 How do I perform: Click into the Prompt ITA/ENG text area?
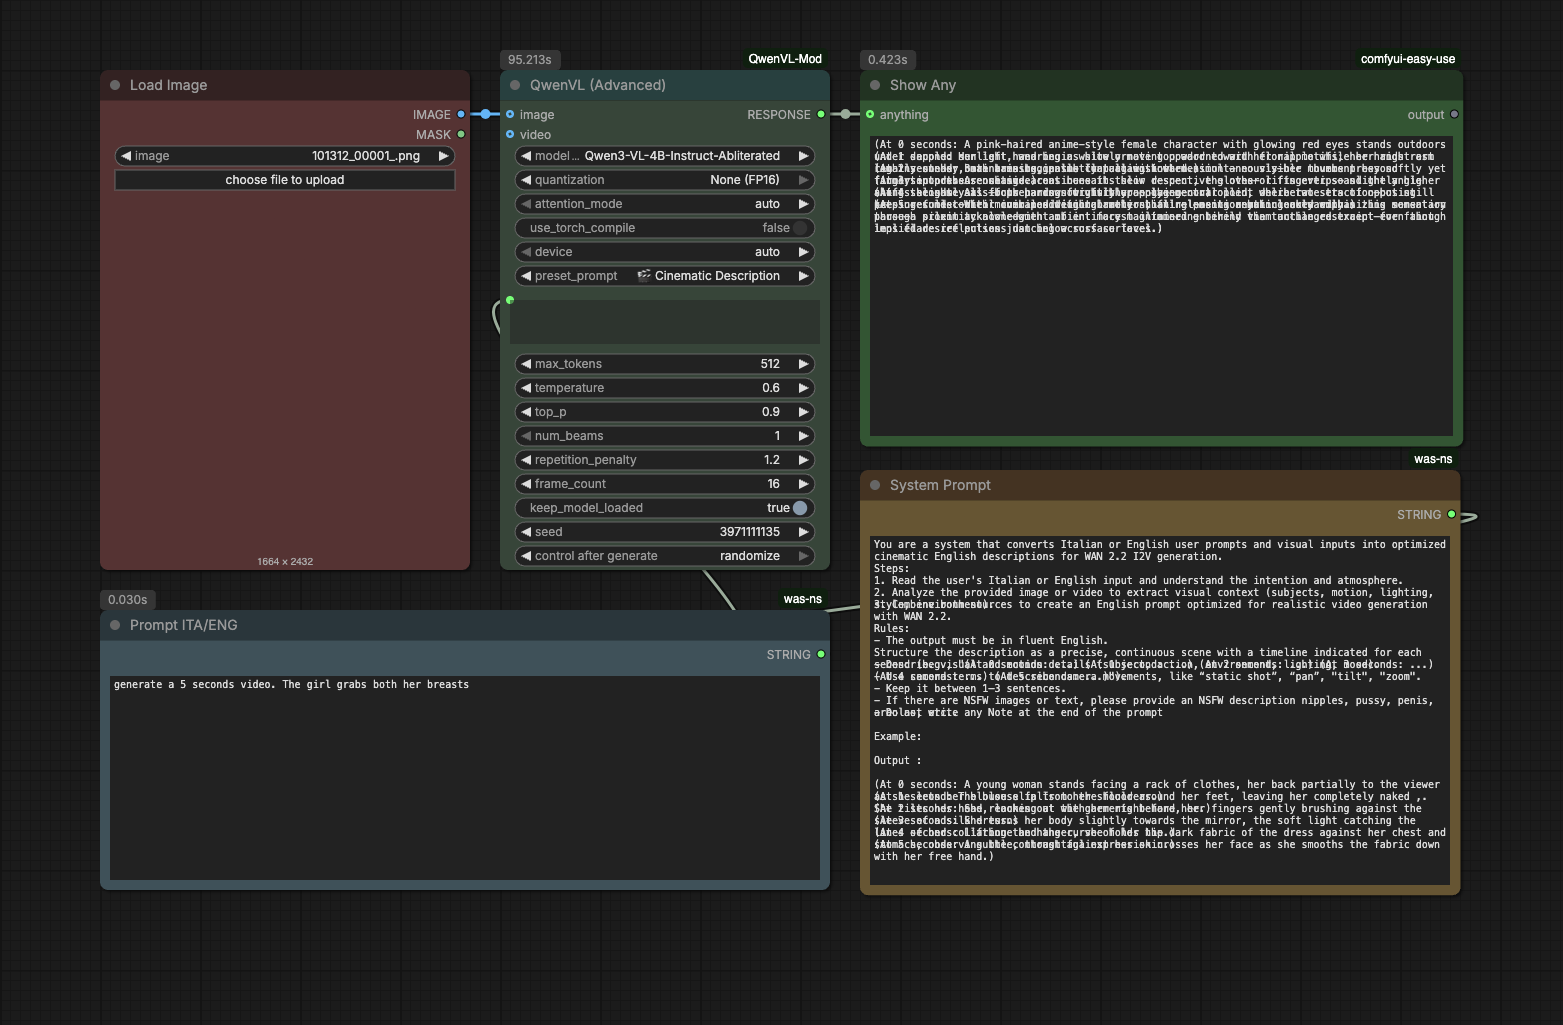point(465,780)
